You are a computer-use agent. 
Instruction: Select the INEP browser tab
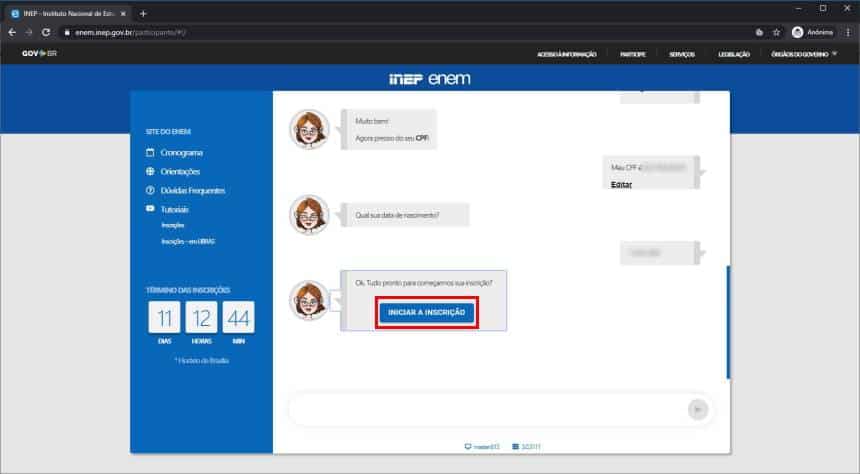tap(66, 14)
